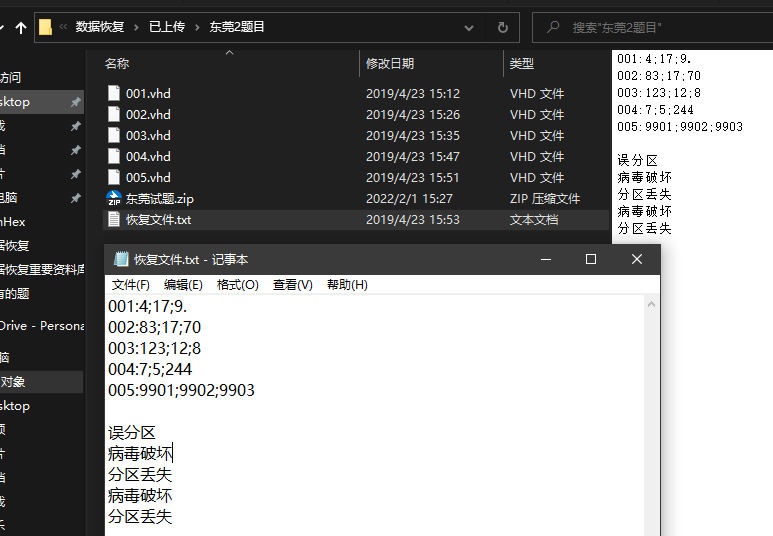Select the 恢复文件.txt document icon
773x536 pixels.
(x=114, y=219)
